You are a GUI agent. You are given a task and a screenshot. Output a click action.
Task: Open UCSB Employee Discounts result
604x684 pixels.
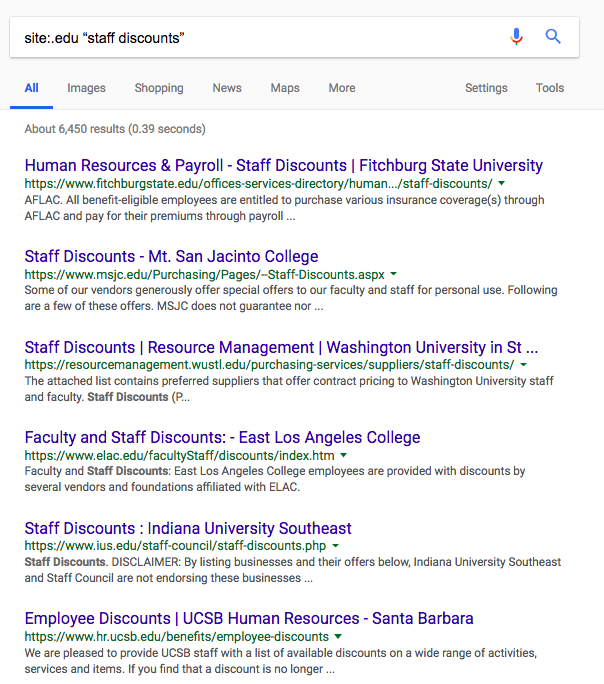coord(249,618)
